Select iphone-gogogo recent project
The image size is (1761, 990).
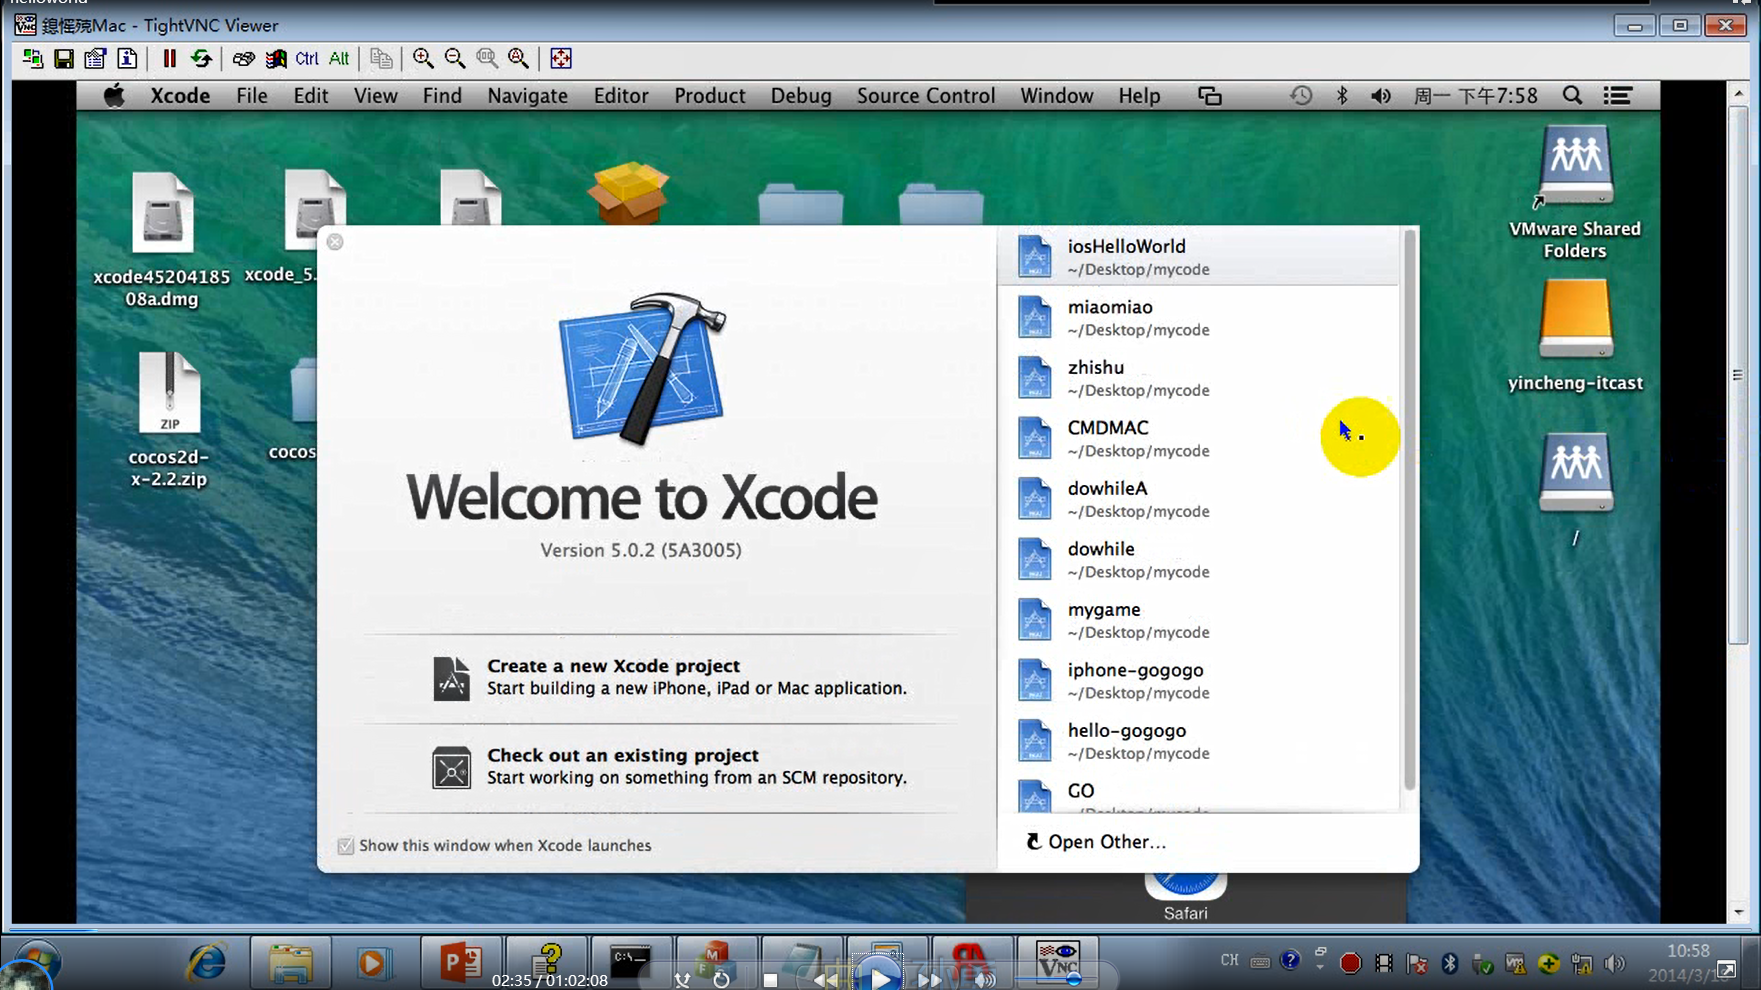point(1198,681)
